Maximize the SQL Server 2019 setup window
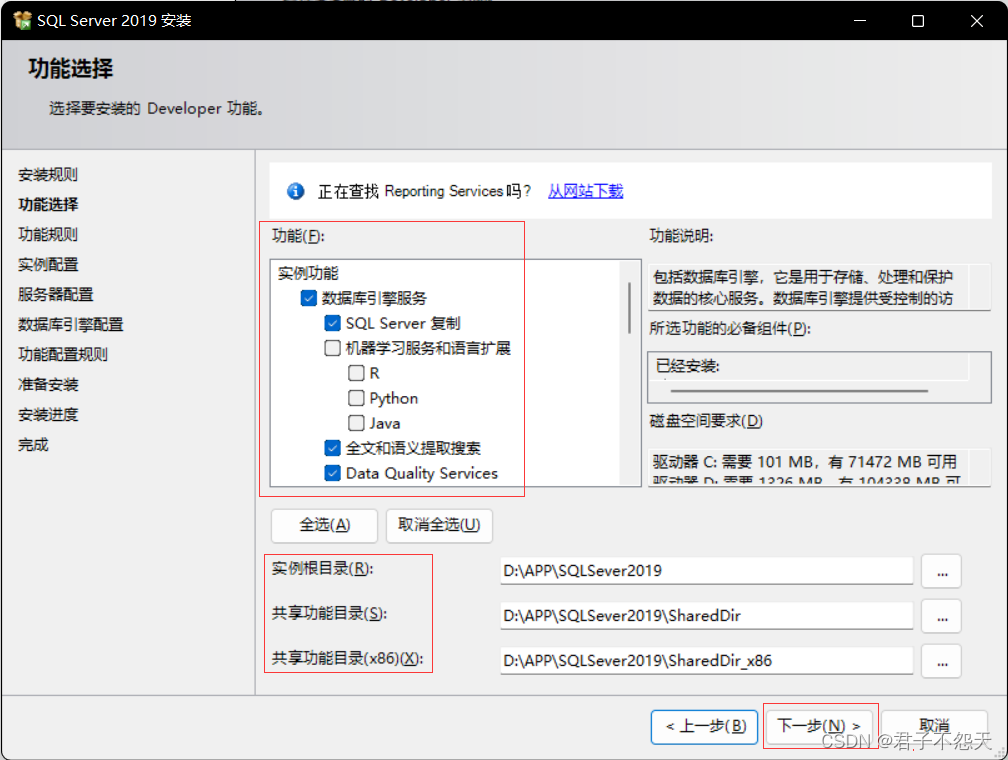The height and width of the screenshot is (760, 1008). (x=918, y=21)
